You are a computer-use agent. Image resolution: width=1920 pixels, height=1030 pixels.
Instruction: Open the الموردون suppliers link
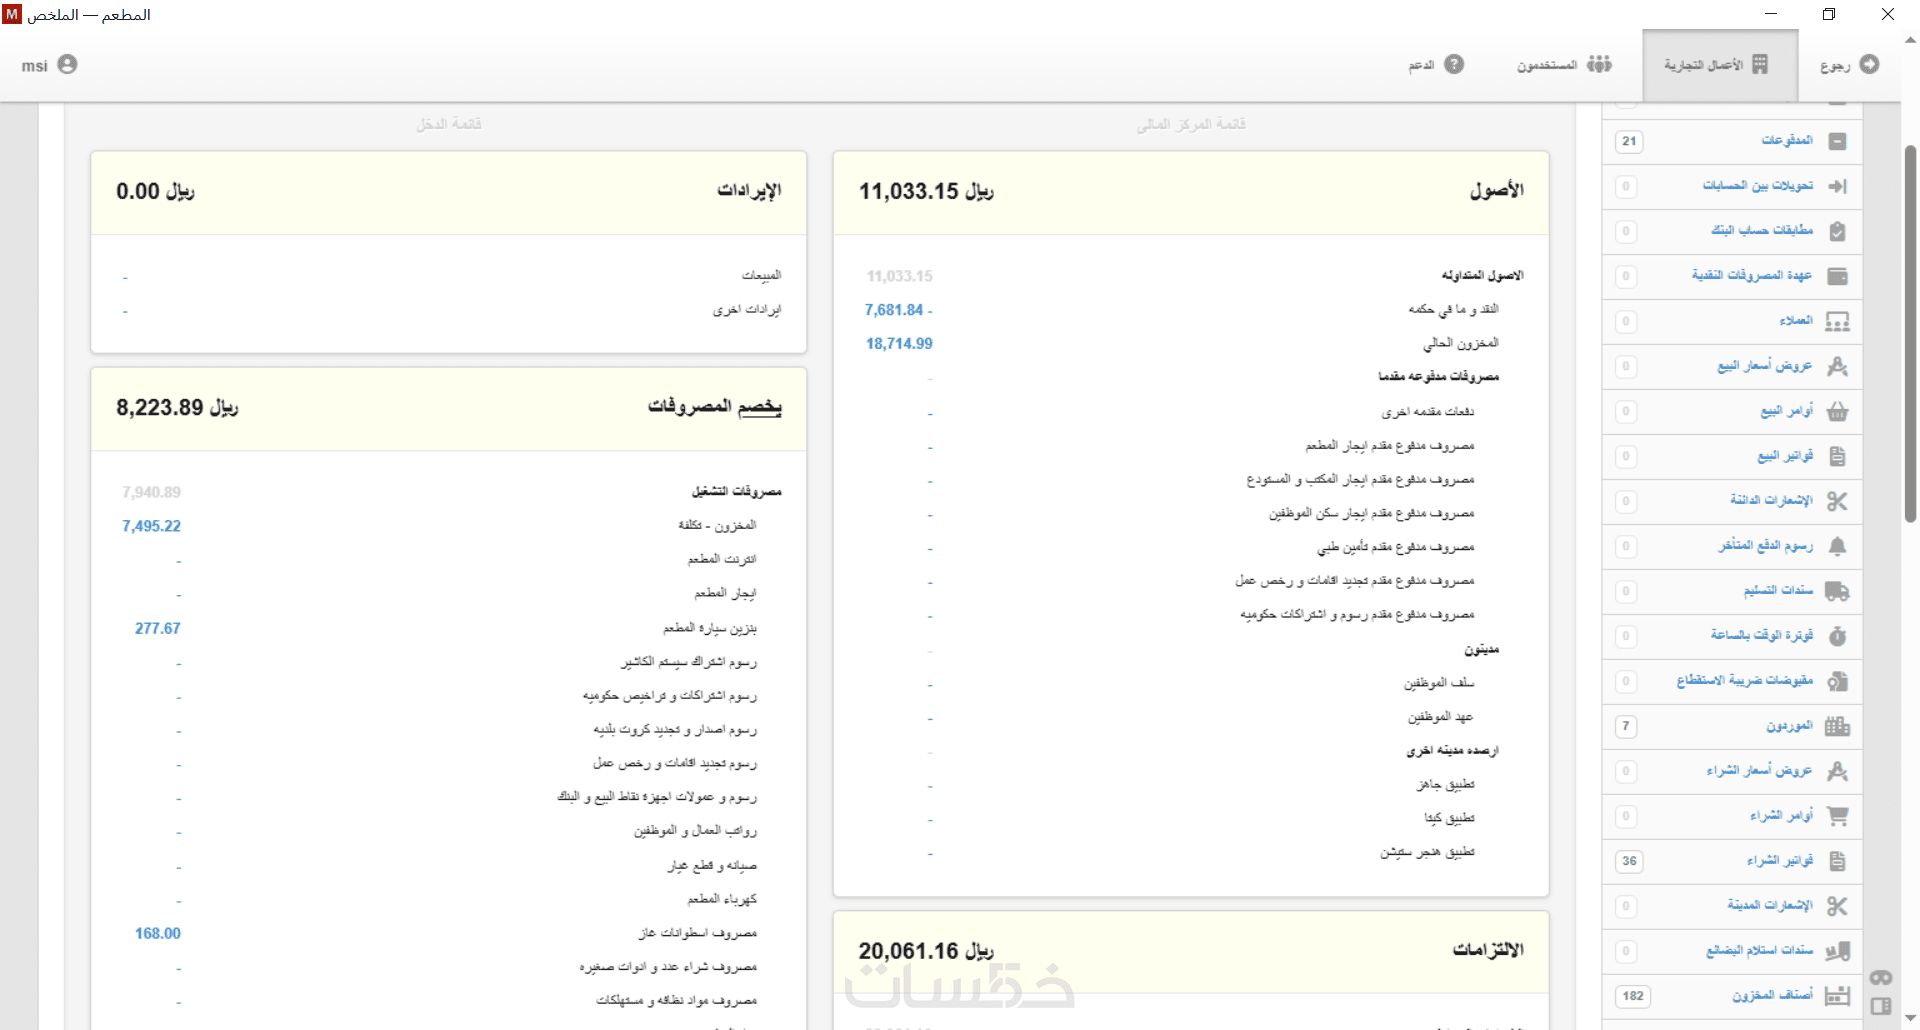tap(1789, 726)
